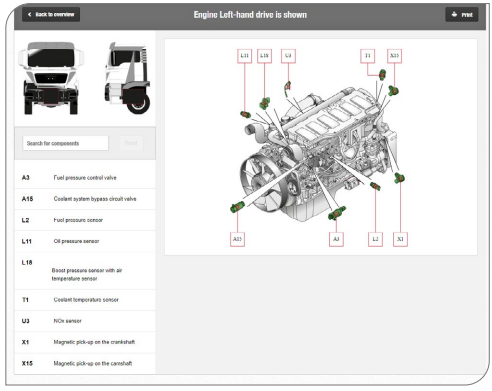Select A15 Coolant system bypass circuit valve row
Image resolution: width=492 pixels, height=391 pixels.
(x=85, y=199)
